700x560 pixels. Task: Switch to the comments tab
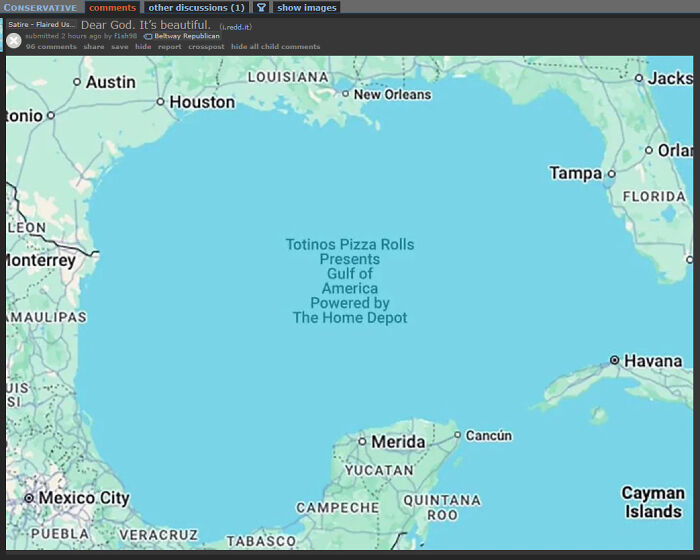pyautogui.click(x=112, y=7)
